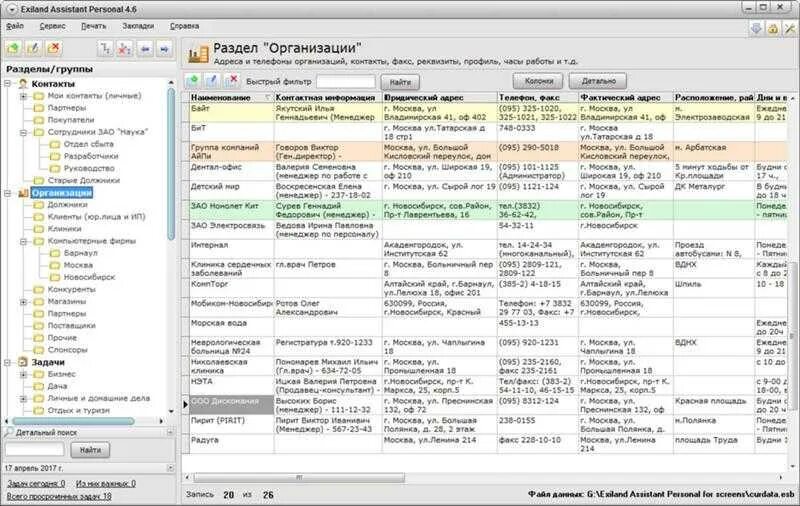The image size is (800, 506).
Task: Click the delete subgroup icon with red X
Action: click(124, 49)
